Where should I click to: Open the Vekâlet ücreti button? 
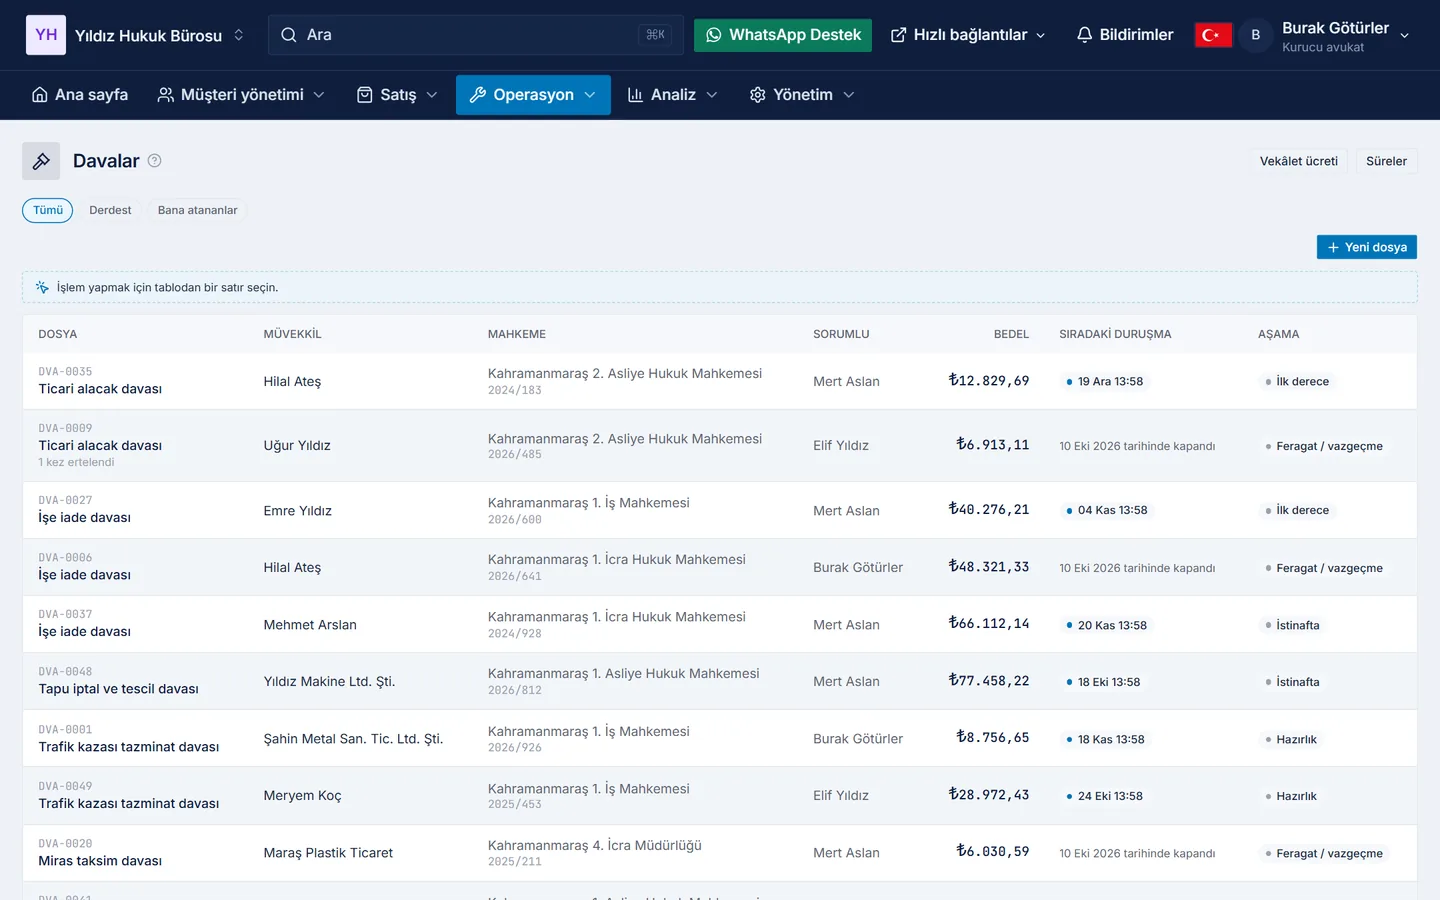(x=1299, y=161)
